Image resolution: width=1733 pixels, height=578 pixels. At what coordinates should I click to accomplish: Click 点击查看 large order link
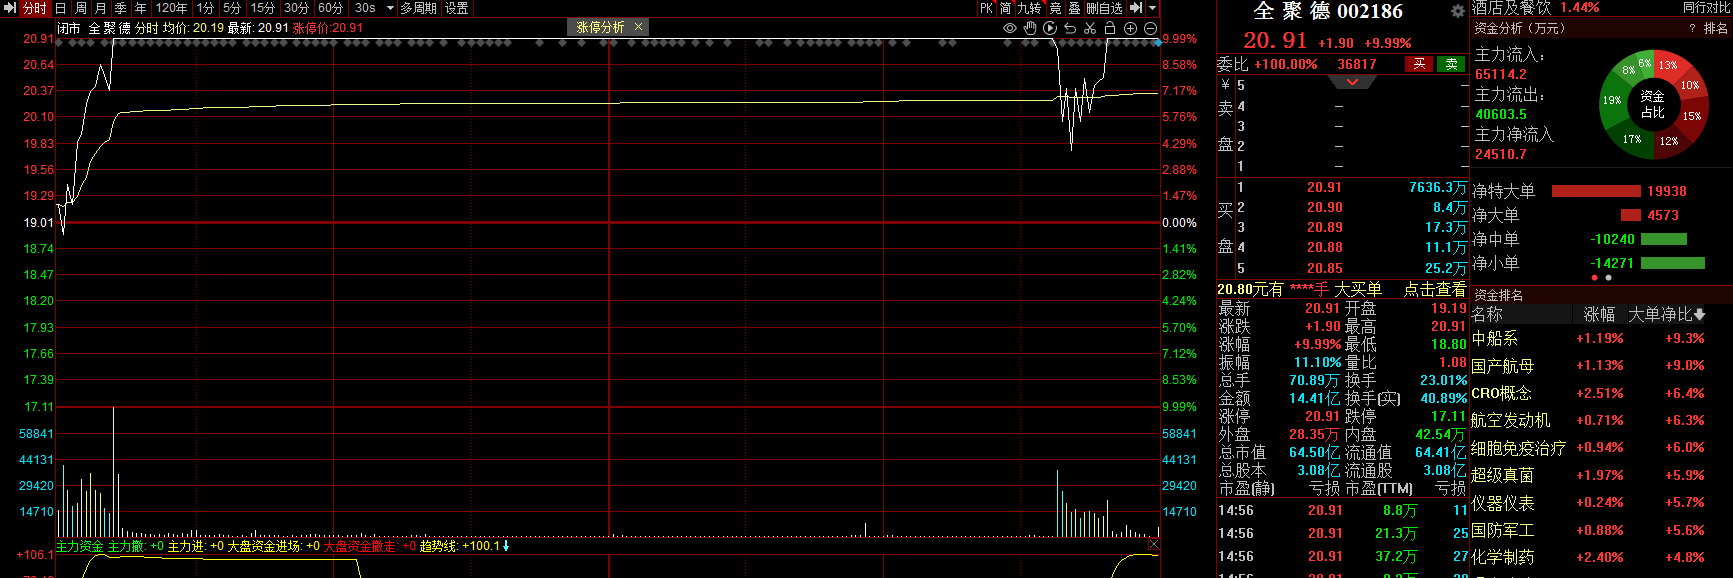point(1435,289)
